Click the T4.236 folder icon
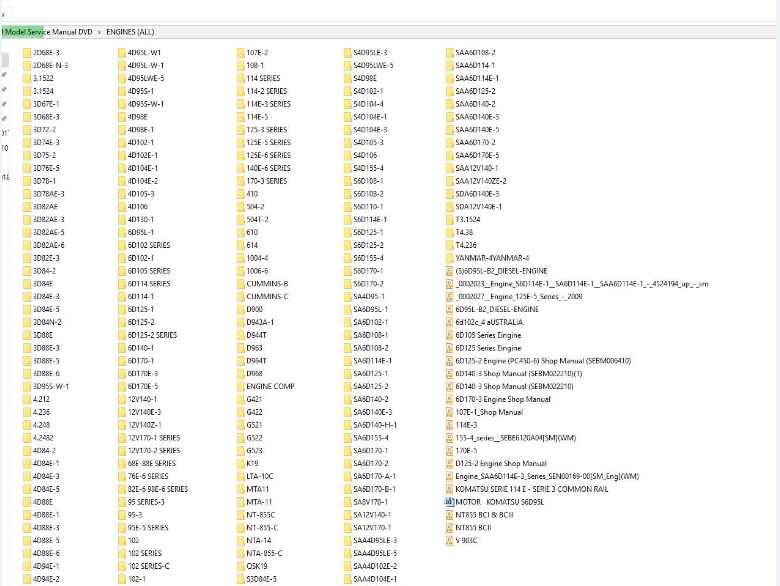Viewport: 780px width, 586px height. tap(450, 245)
